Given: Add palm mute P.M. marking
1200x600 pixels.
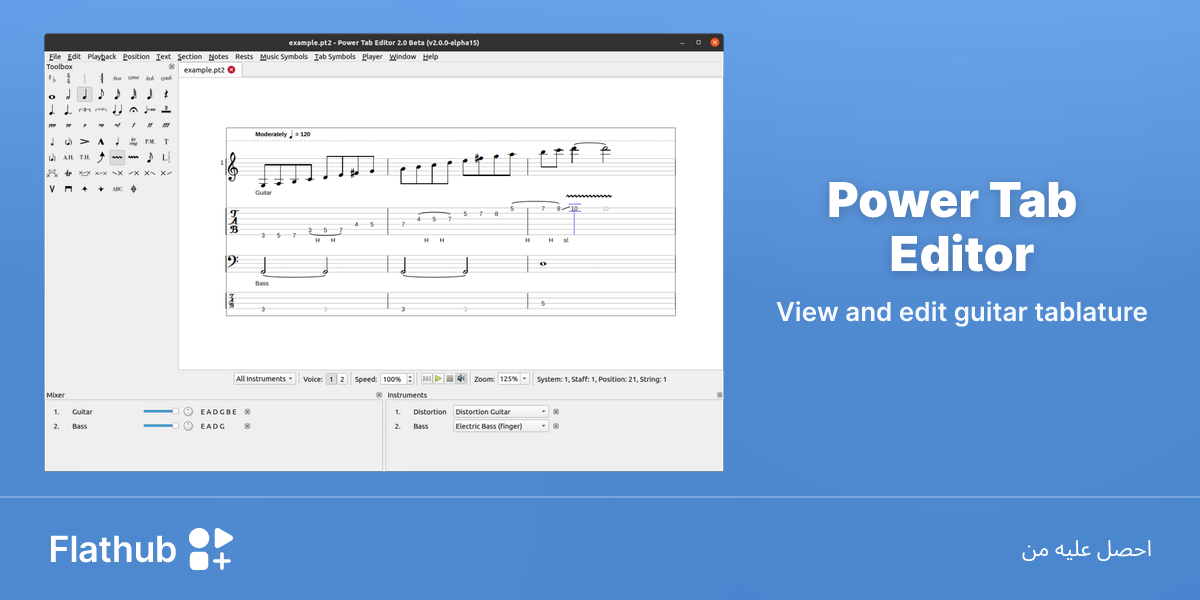Looking at the screenshot, I should point(149,142).
